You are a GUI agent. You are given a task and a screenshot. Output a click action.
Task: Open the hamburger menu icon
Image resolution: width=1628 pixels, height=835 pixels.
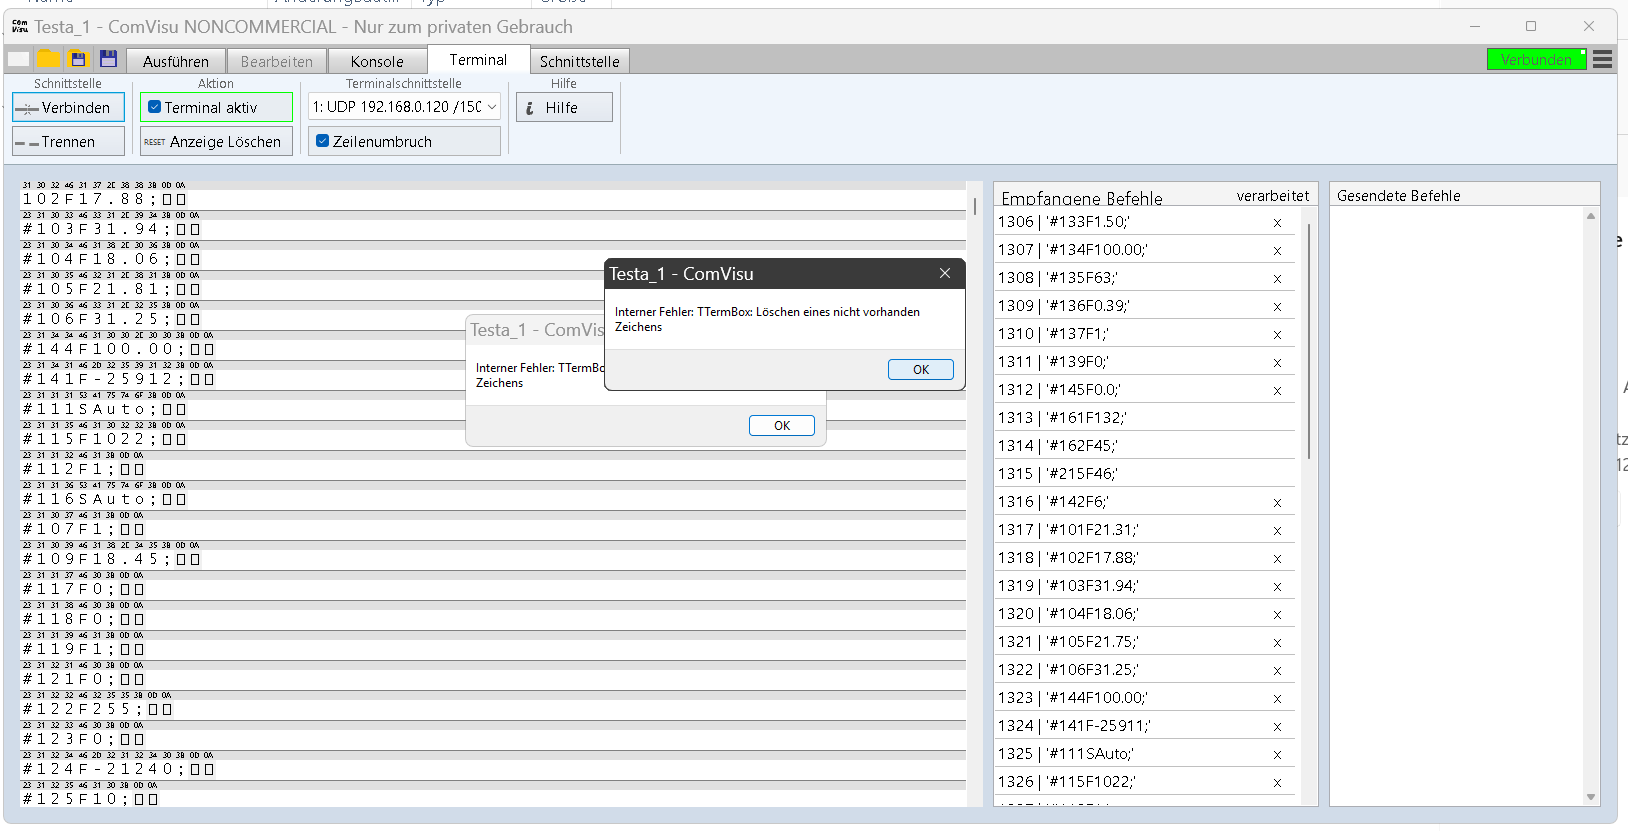click(1602, 60)
